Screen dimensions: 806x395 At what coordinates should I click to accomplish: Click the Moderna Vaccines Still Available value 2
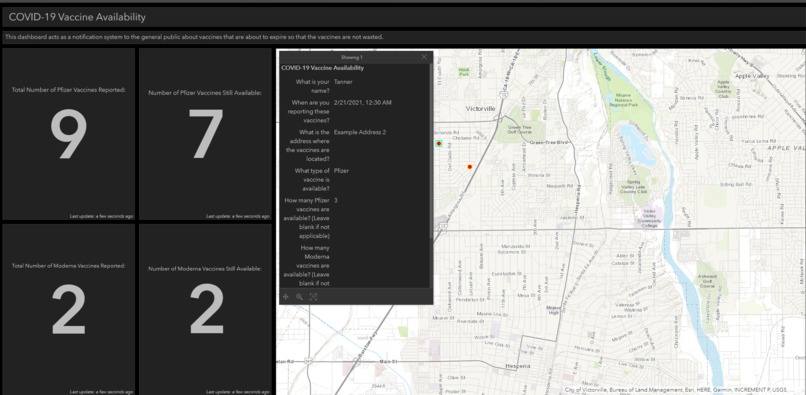click(x=206, y=309)
